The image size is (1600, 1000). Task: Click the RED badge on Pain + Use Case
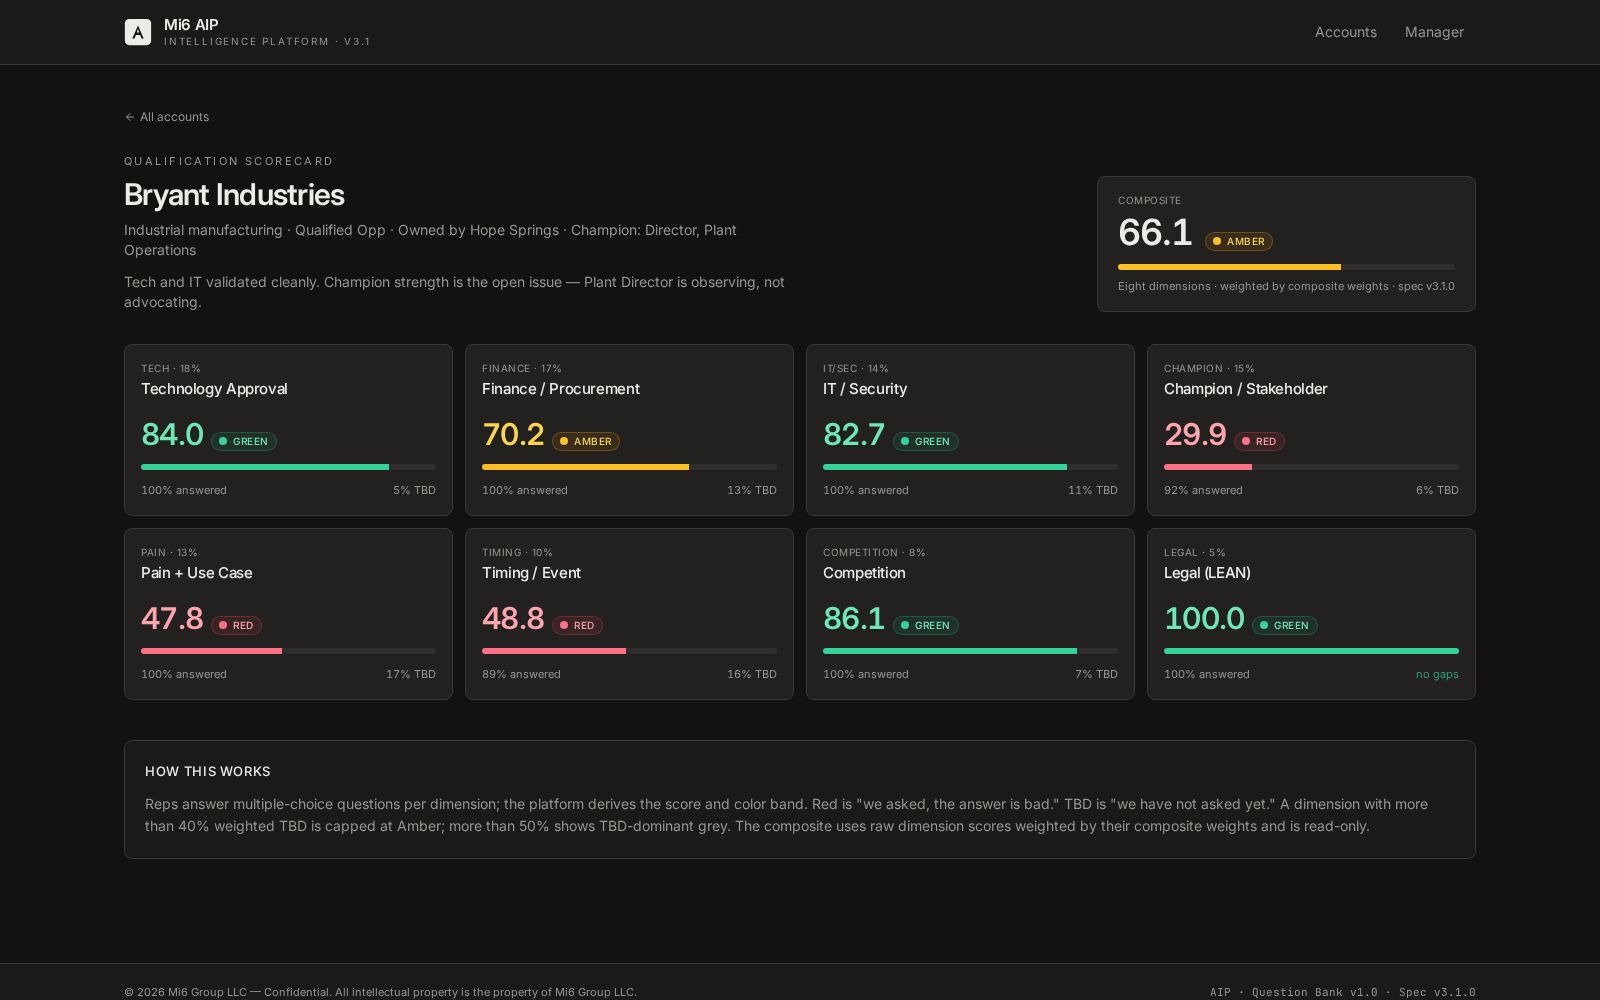pos(236,625)
